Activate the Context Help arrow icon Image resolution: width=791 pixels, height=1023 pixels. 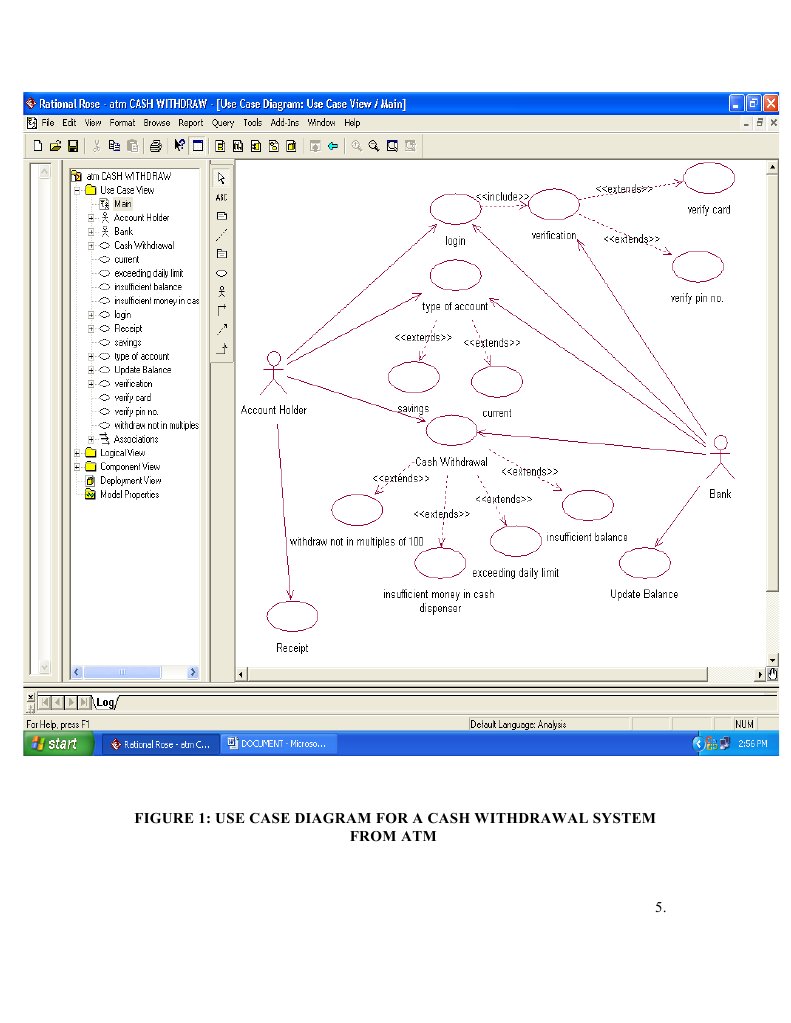179,145
